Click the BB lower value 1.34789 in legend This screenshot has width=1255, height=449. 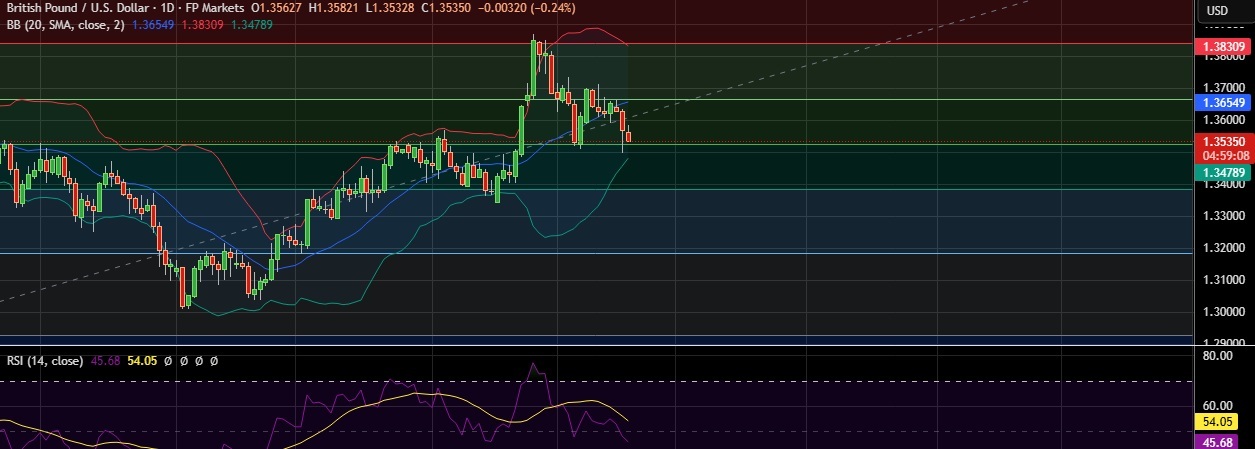pyautogui.click(x=250, y=25)
